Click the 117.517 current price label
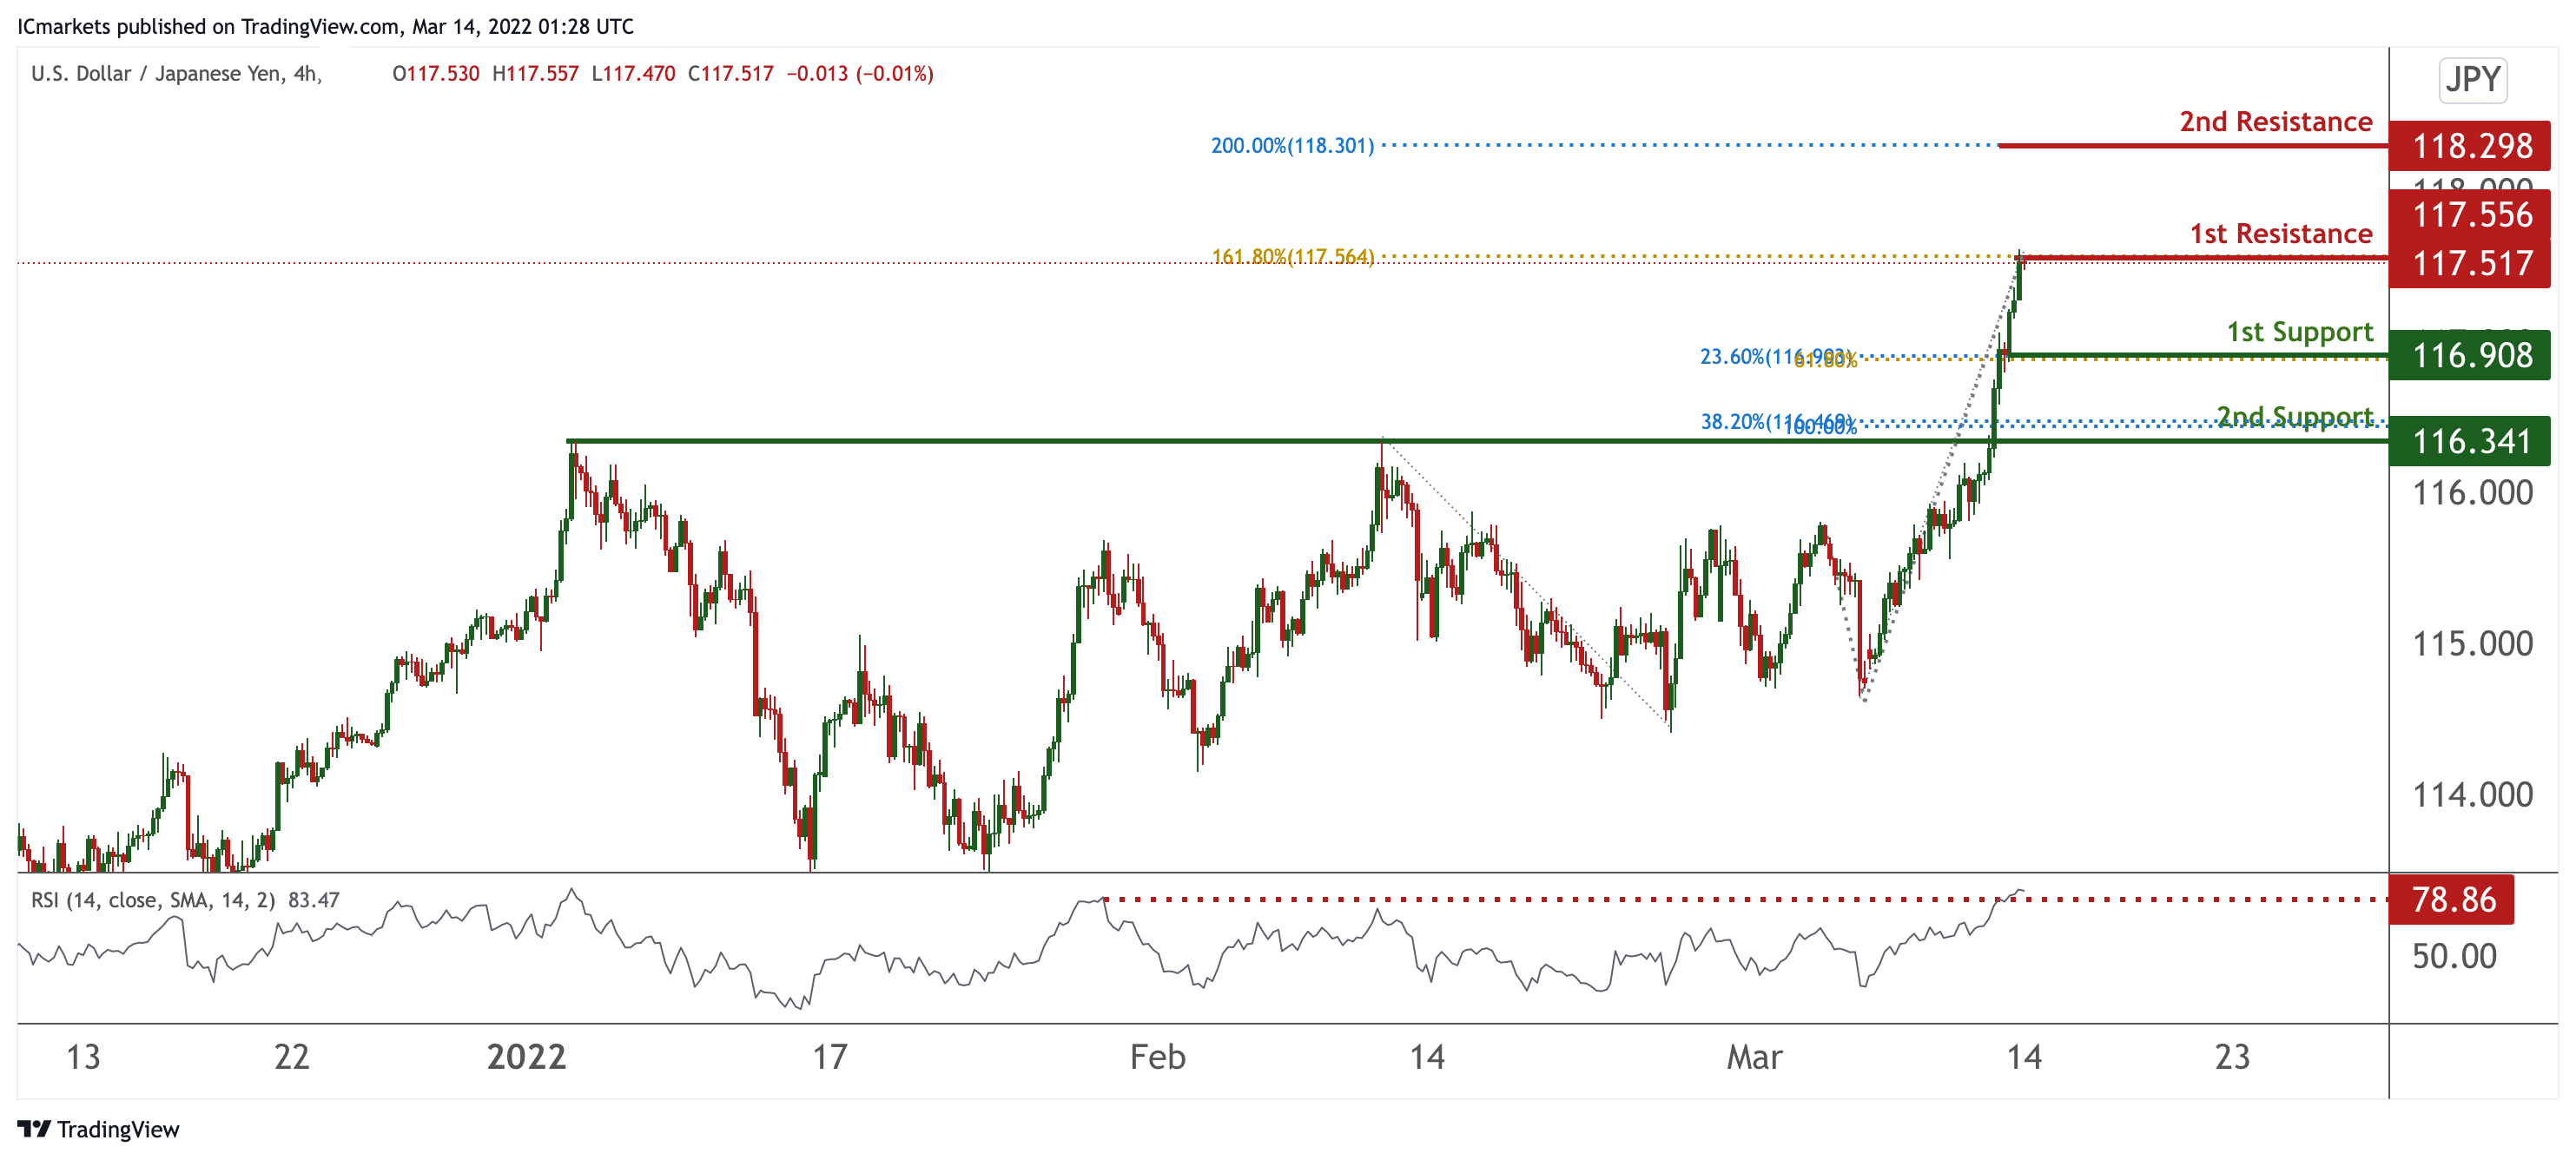The image size is (2576, 1160). 2471,264
